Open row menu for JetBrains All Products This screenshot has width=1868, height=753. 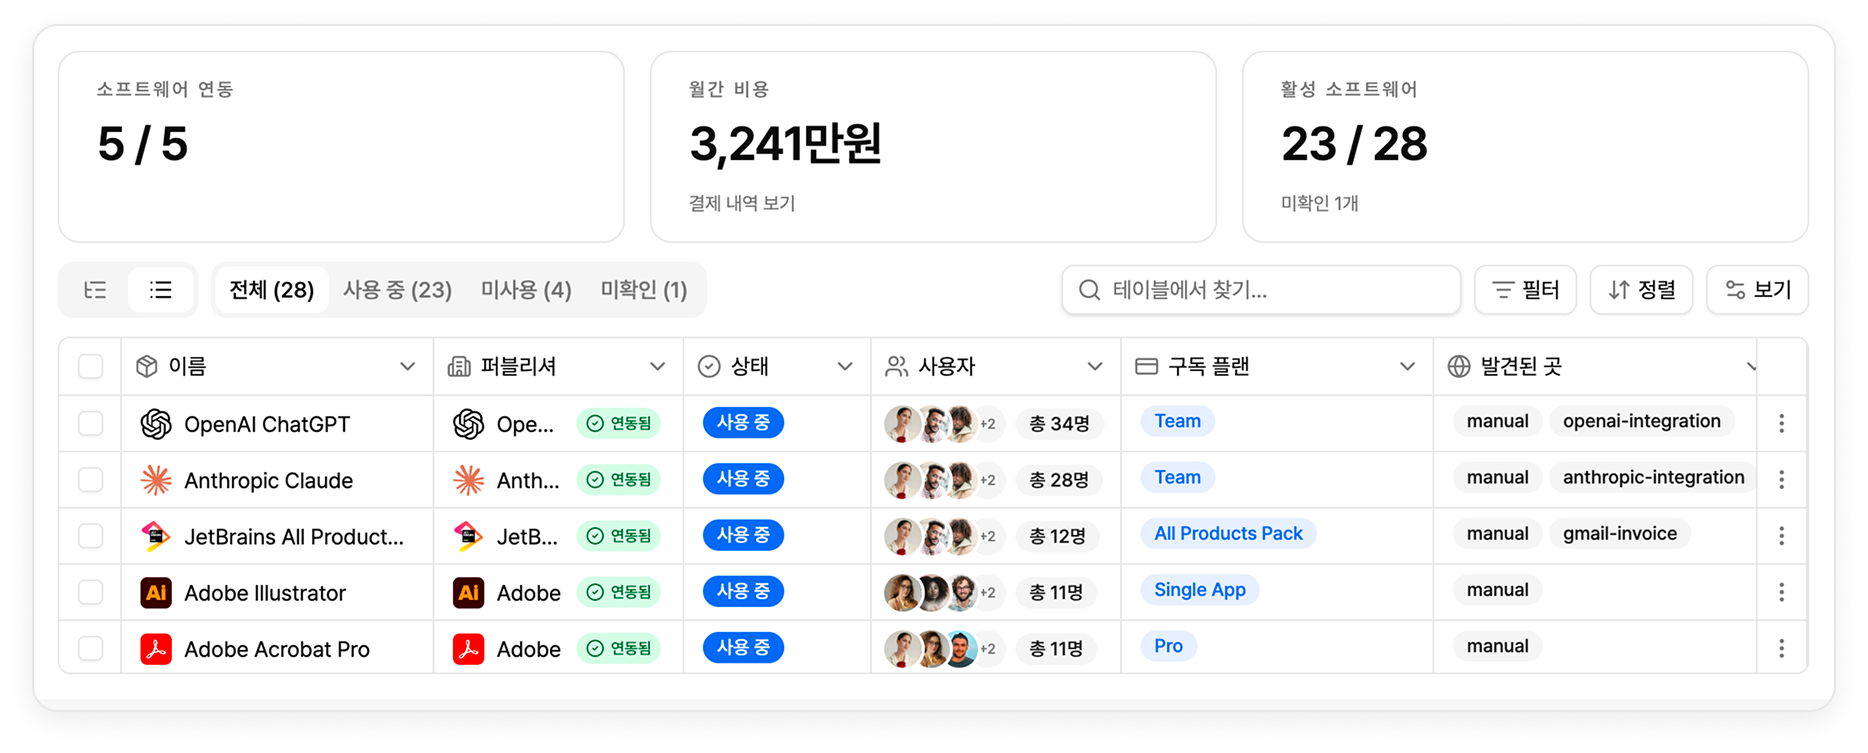point(1781,536)
